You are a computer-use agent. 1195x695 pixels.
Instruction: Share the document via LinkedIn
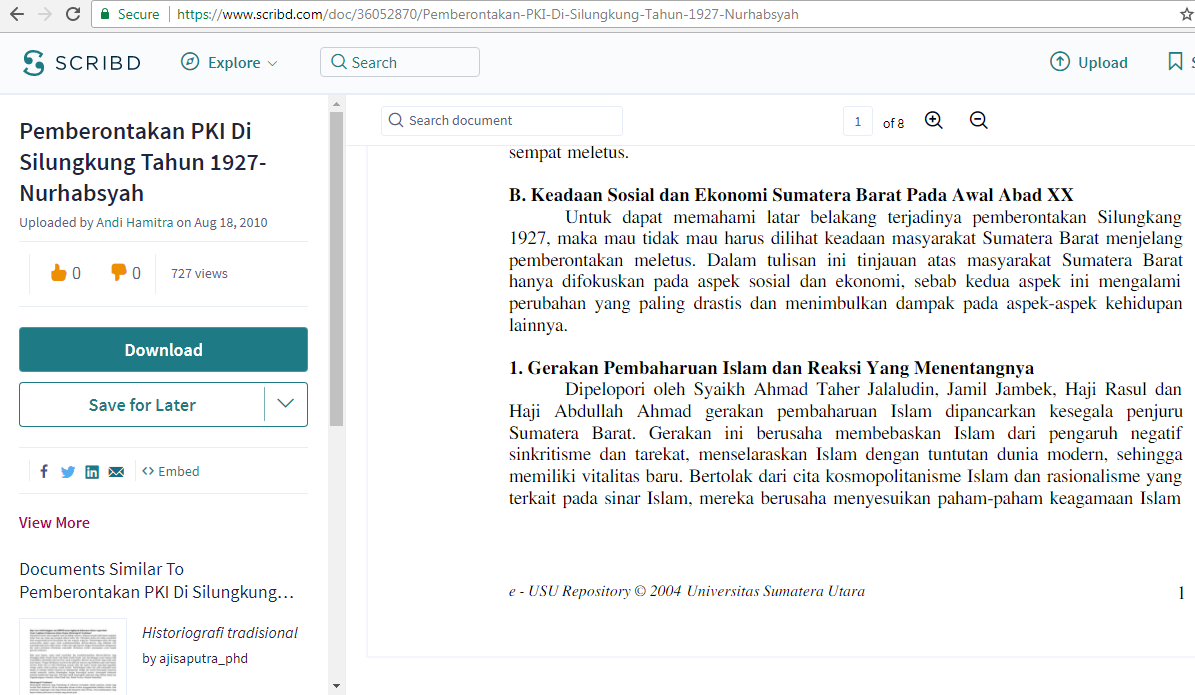[x=92, y=471]
